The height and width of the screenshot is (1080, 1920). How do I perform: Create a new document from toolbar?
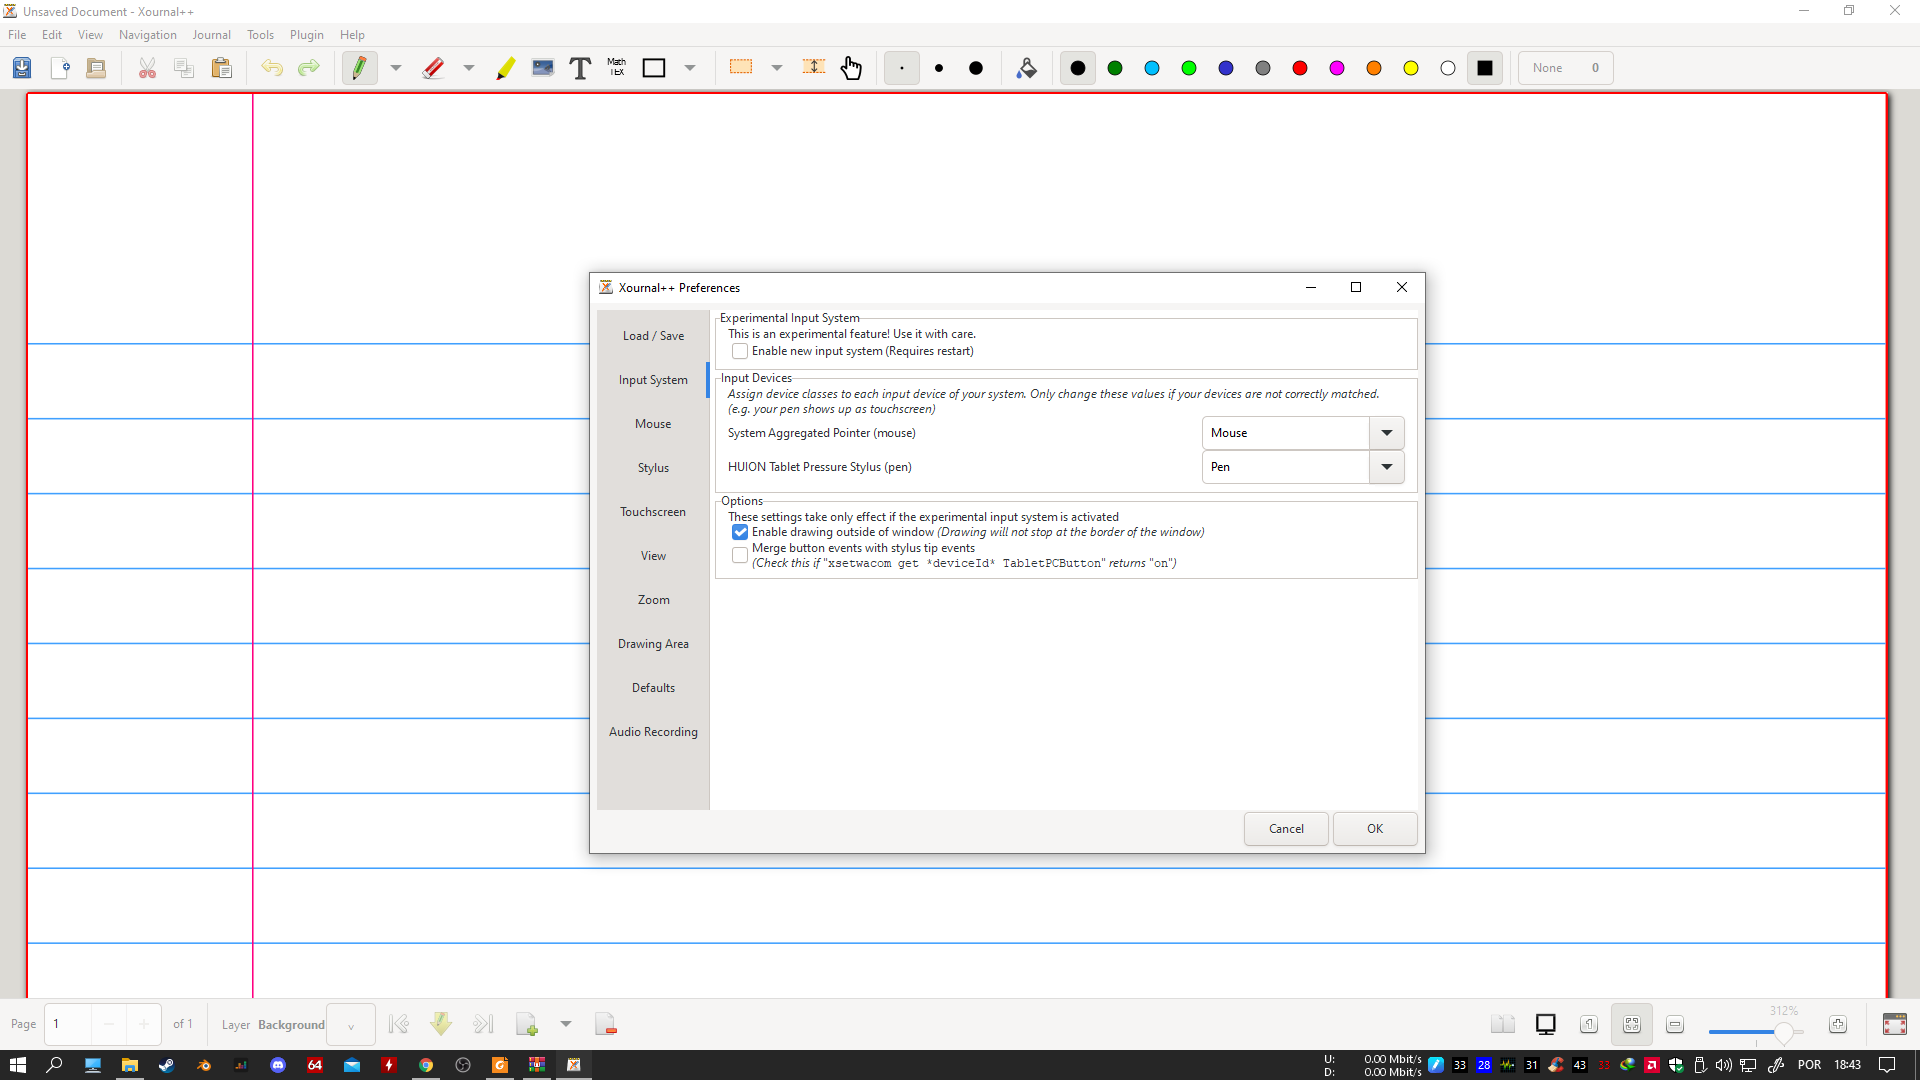[x=60, y=68]
